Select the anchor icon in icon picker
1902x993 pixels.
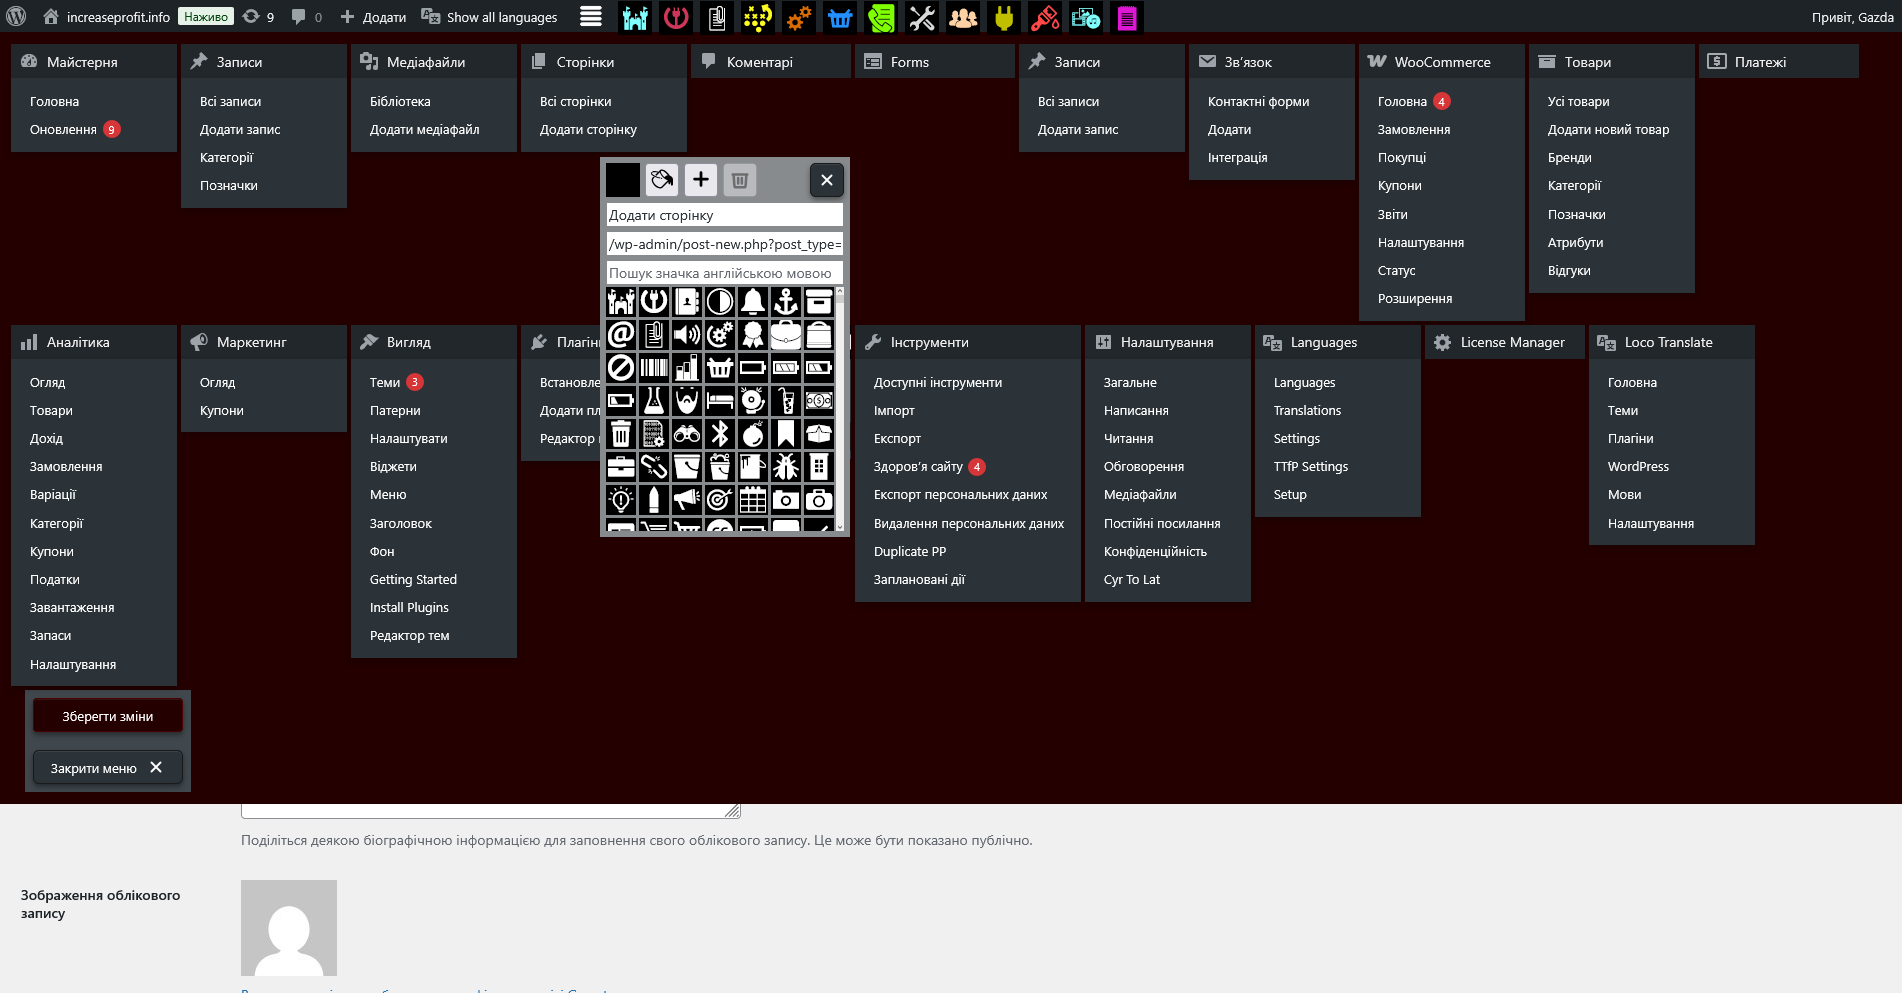(786, 301)
